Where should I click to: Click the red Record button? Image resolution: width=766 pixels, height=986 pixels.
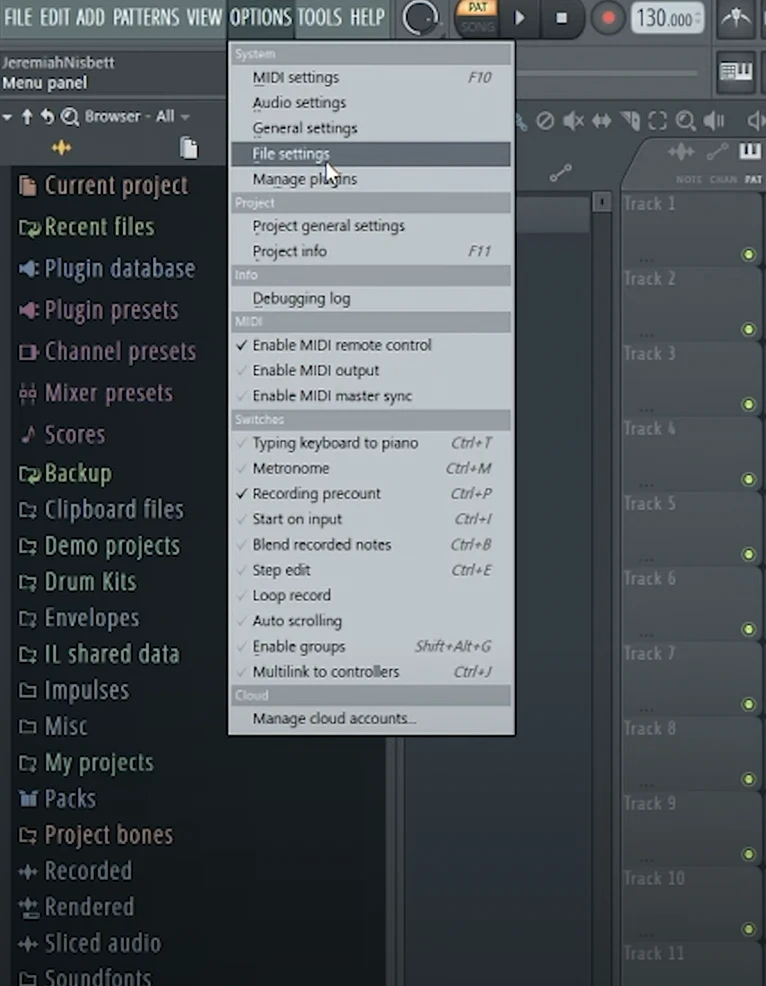(607, 18)
